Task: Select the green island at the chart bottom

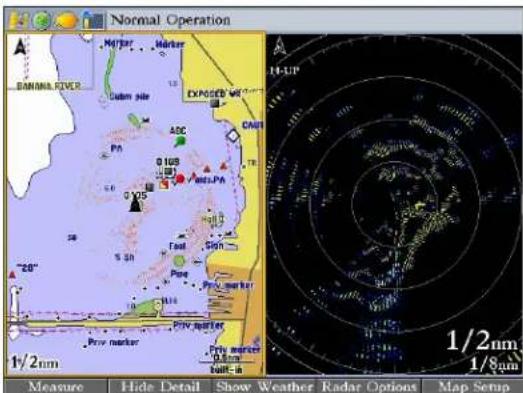Action: pyautogui.click(x=147, y=308)
